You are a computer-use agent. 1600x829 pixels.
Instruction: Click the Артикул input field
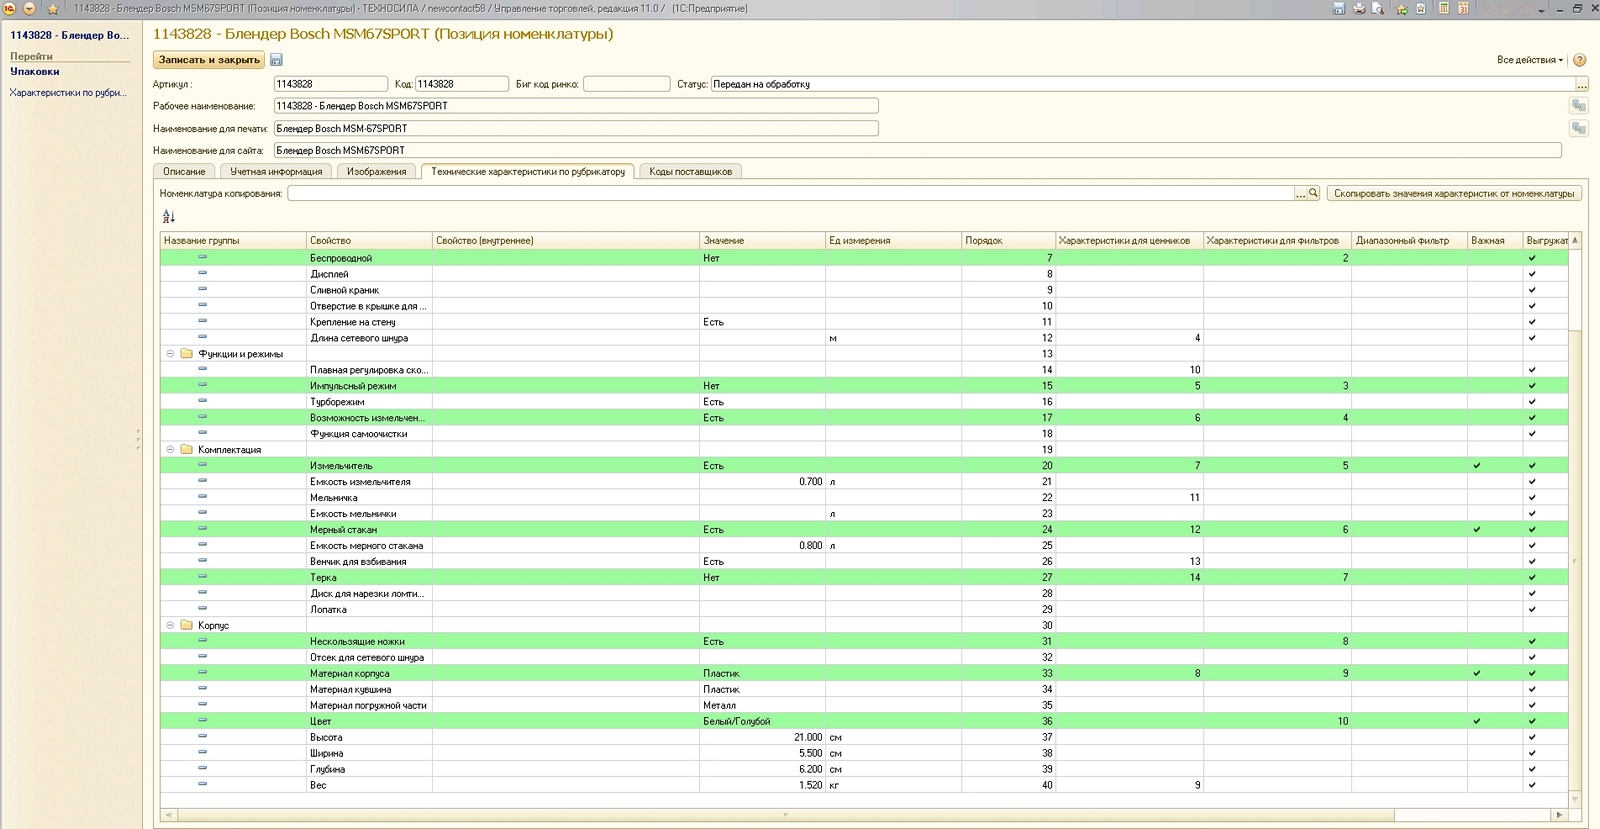[331, 84]
